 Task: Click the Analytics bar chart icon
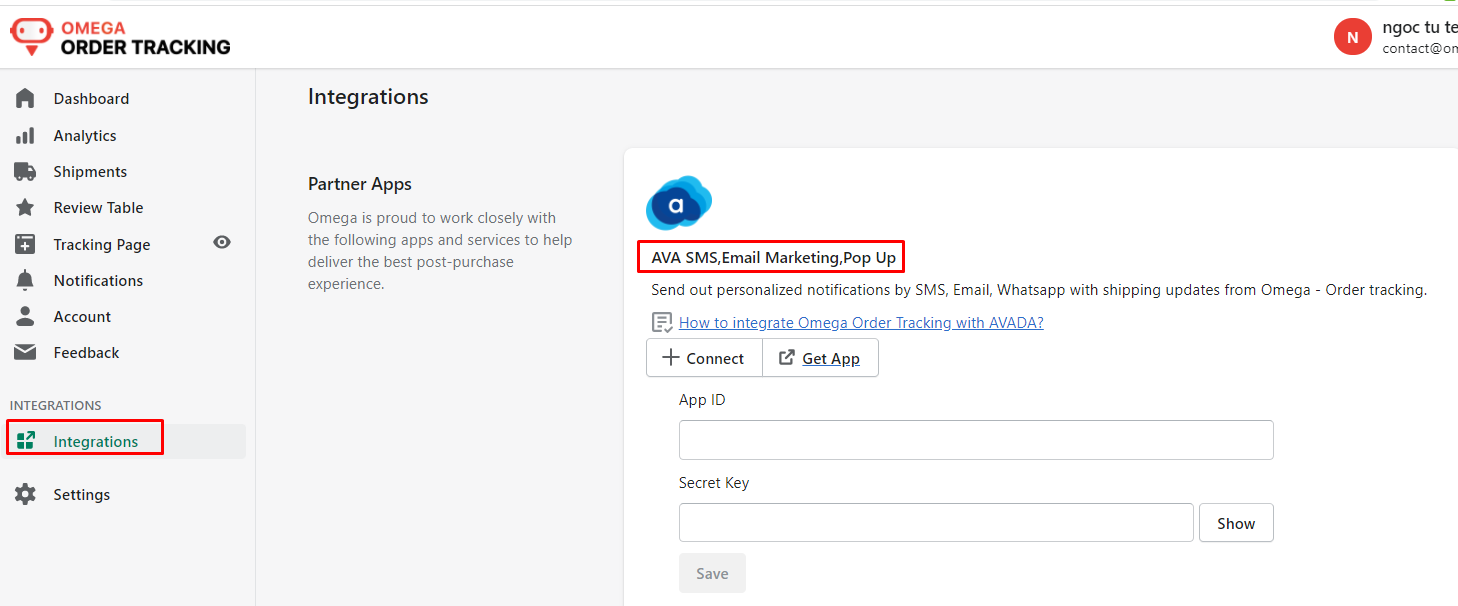tap(25, 135)
